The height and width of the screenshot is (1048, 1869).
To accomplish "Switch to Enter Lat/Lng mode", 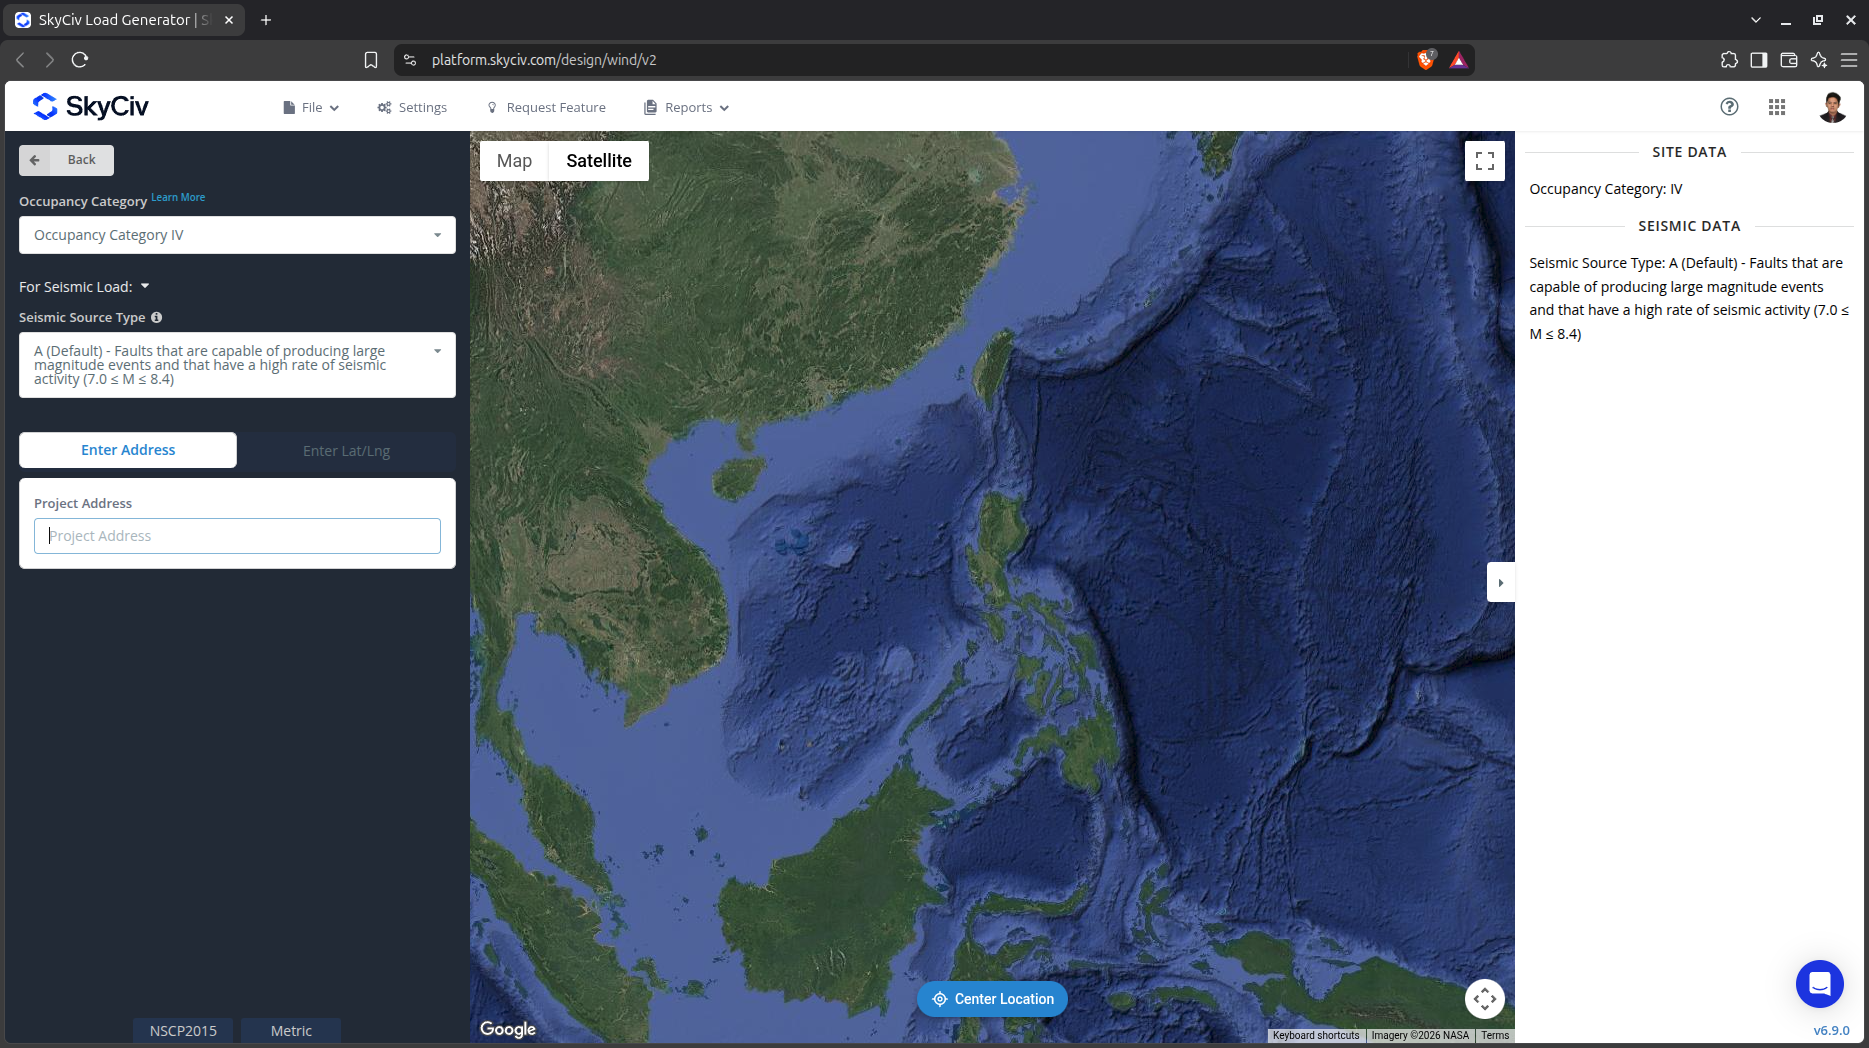I will point(346,451).
